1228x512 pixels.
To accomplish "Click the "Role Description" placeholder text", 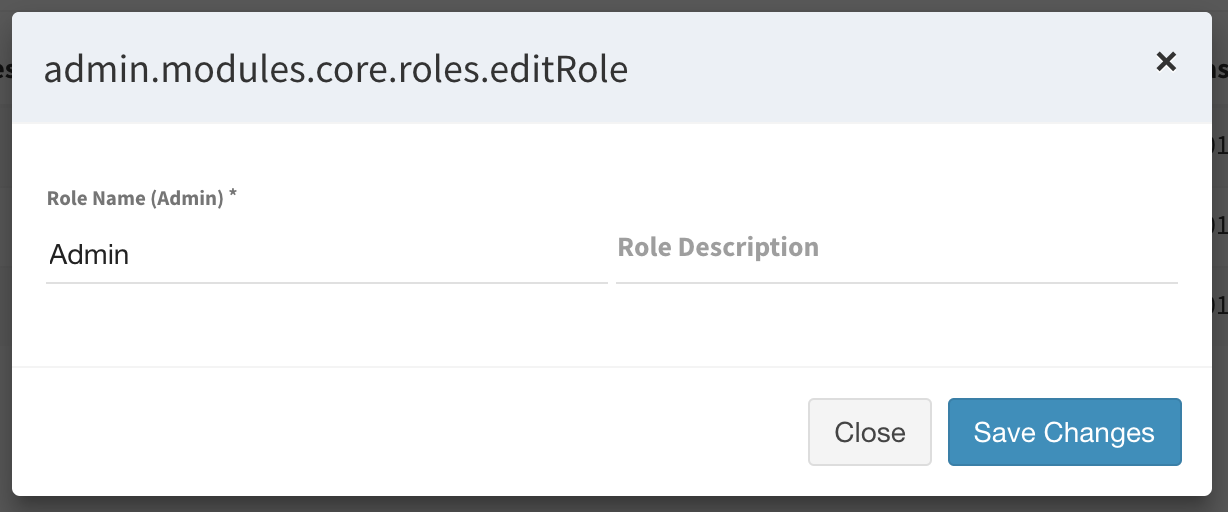I will pos(718,247).
